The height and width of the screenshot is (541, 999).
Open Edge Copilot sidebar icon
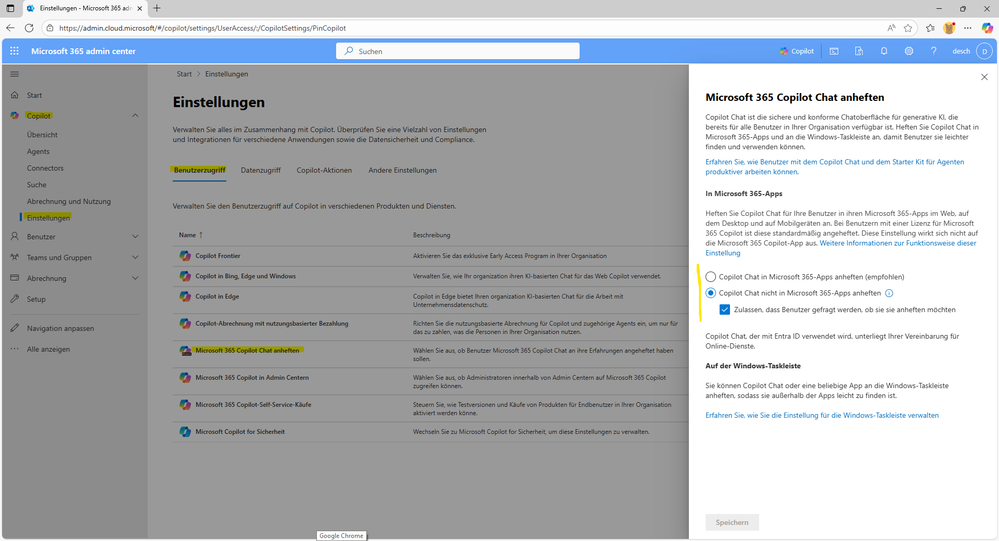click(987, 28)
